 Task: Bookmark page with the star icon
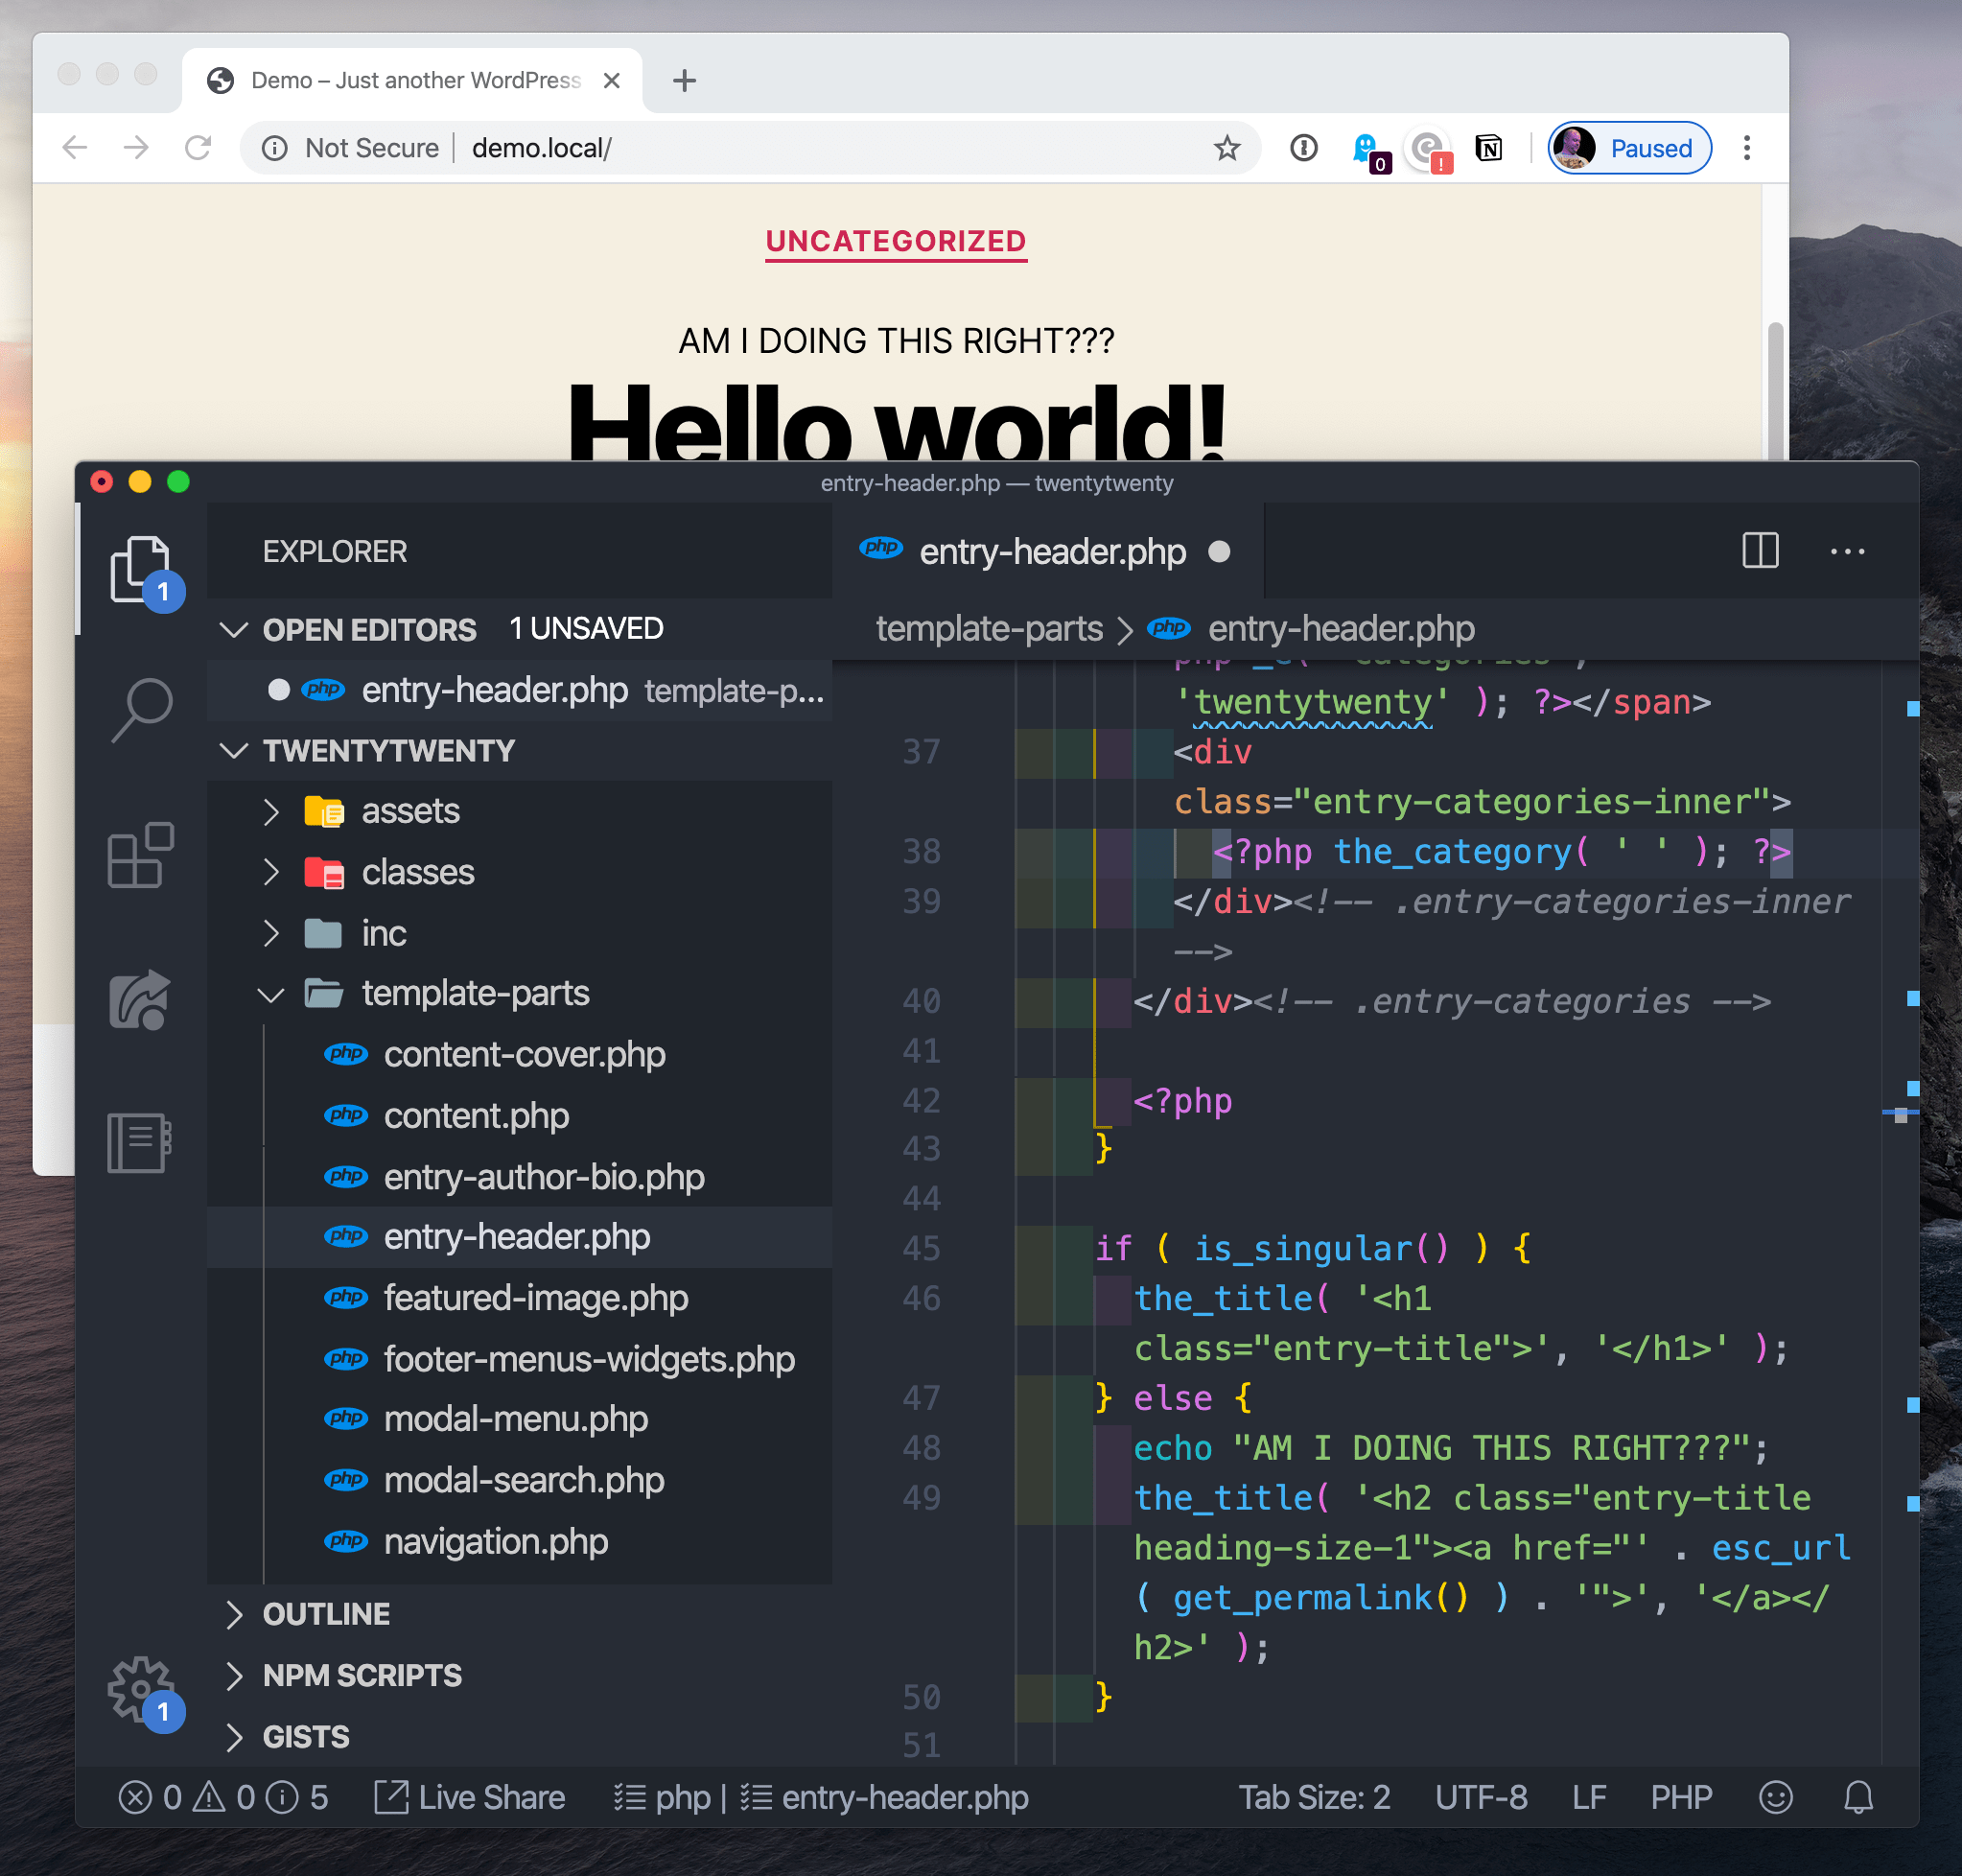click(1227, 148)
